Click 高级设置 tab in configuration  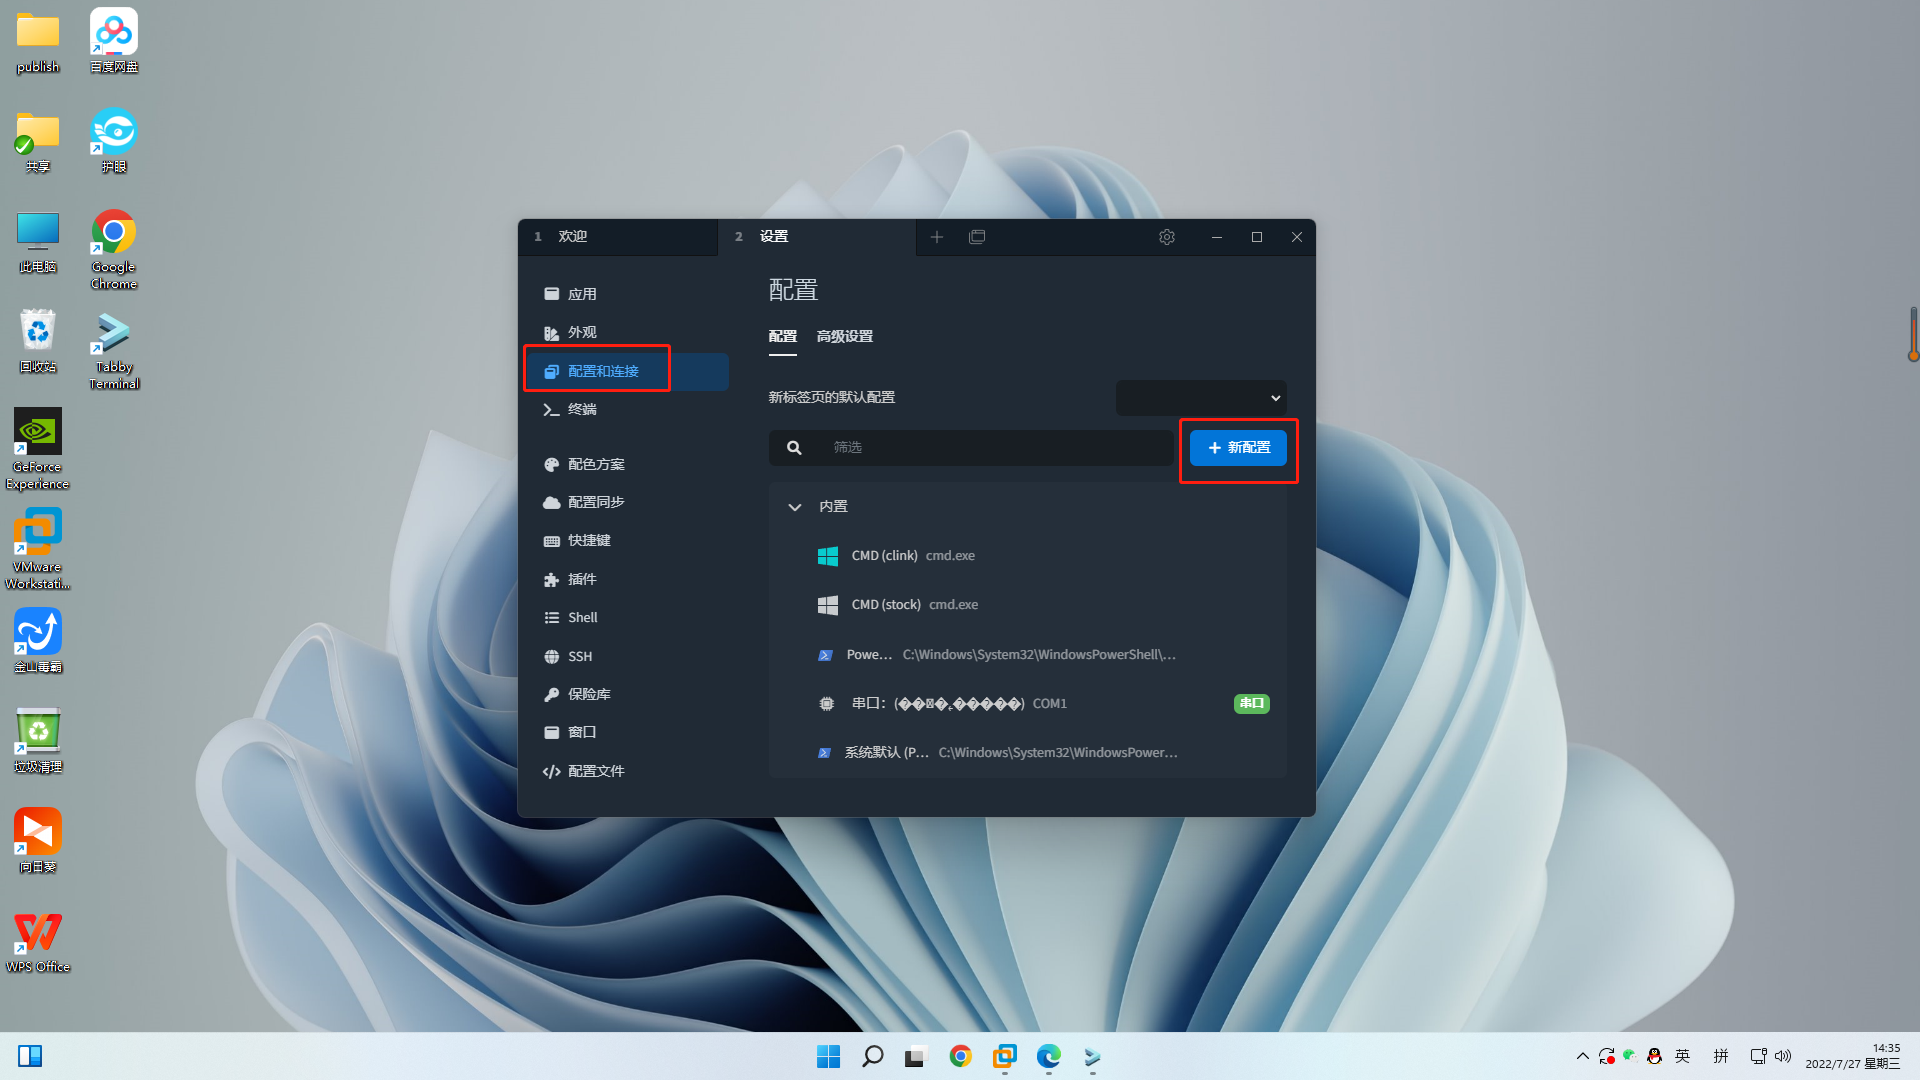pyautogui.click(x=845, y=335)
